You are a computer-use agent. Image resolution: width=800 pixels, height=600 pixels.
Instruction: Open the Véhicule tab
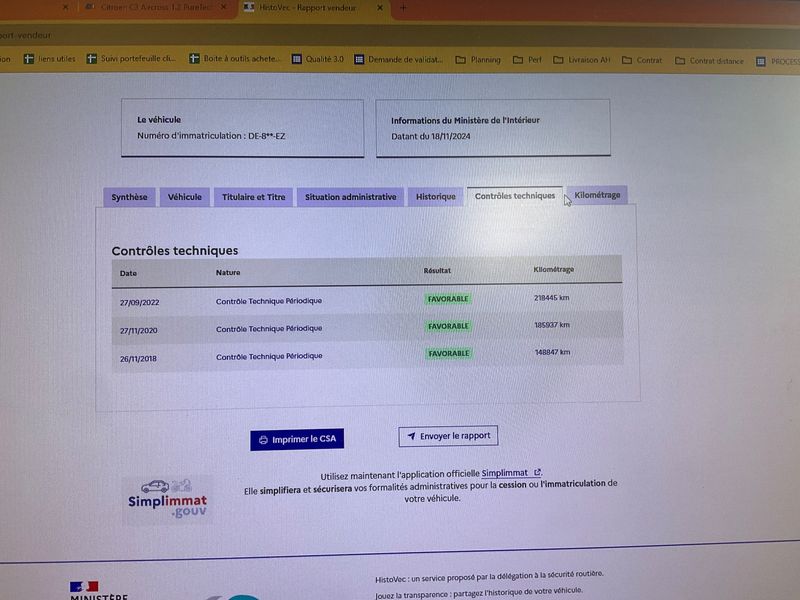185,197
